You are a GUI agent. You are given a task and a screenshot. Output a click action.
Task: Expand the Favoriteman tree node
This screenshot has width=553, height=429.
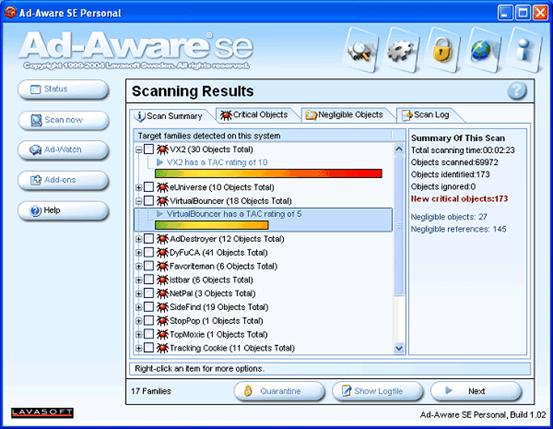[139, 267]
